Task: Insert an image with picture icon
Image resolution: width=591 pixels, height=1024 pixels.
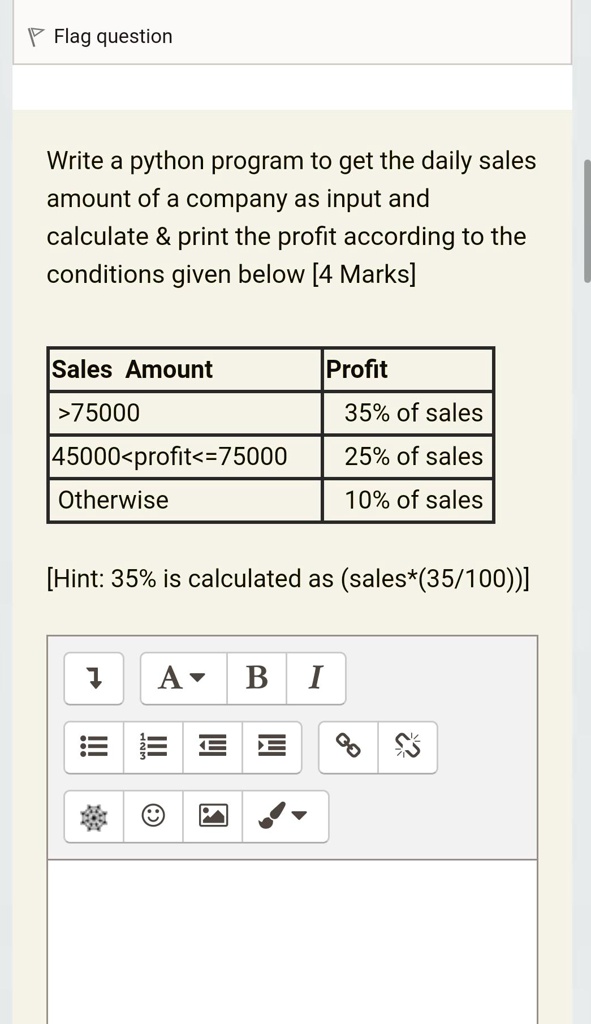Action: pos(213,816)
